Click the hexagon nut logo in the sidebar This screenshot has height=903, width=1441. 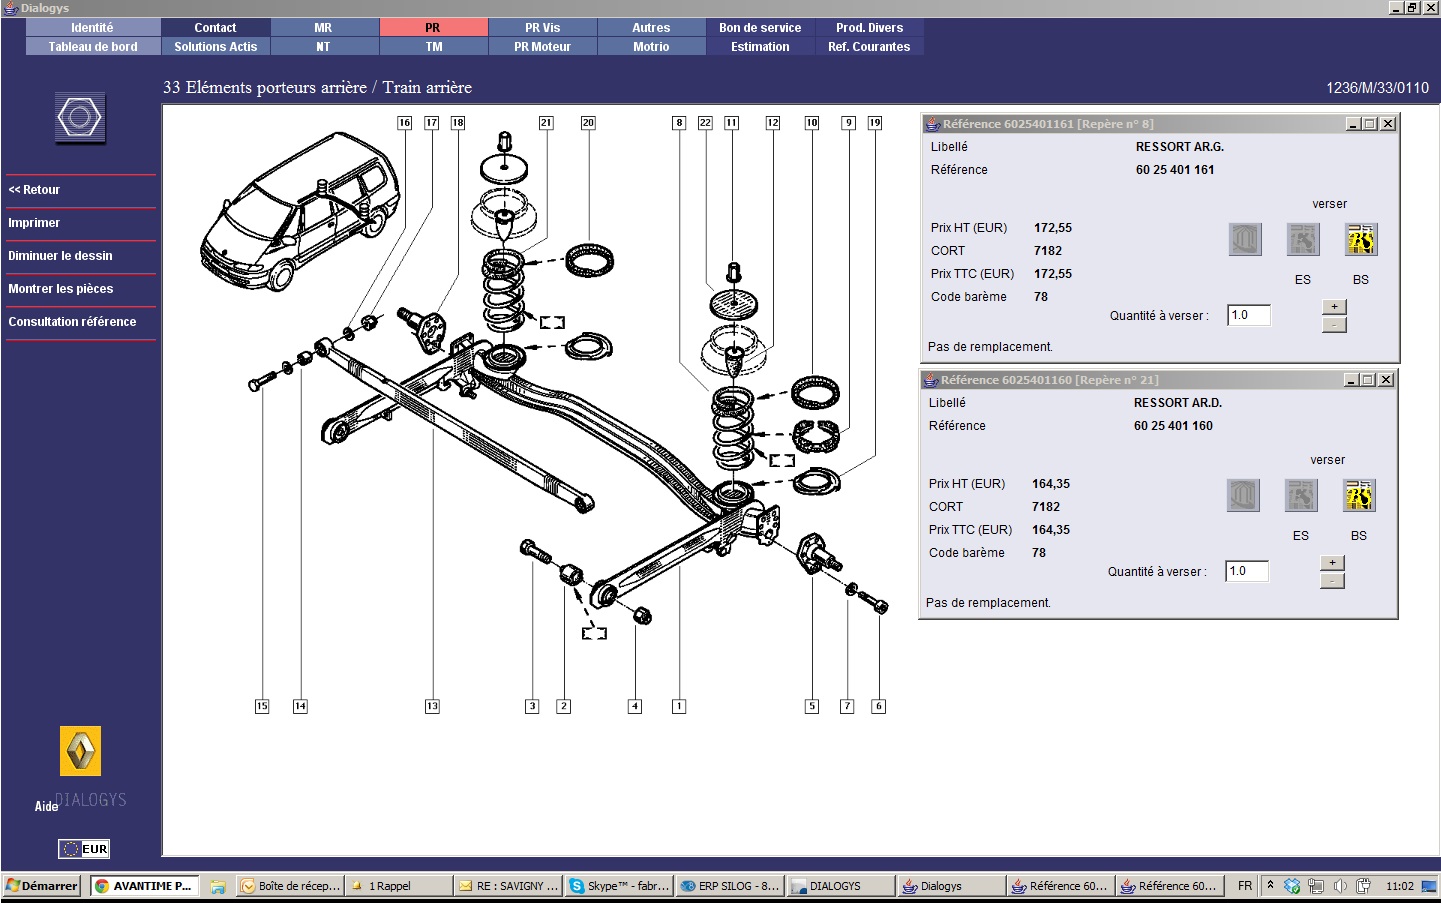point(80,118)
